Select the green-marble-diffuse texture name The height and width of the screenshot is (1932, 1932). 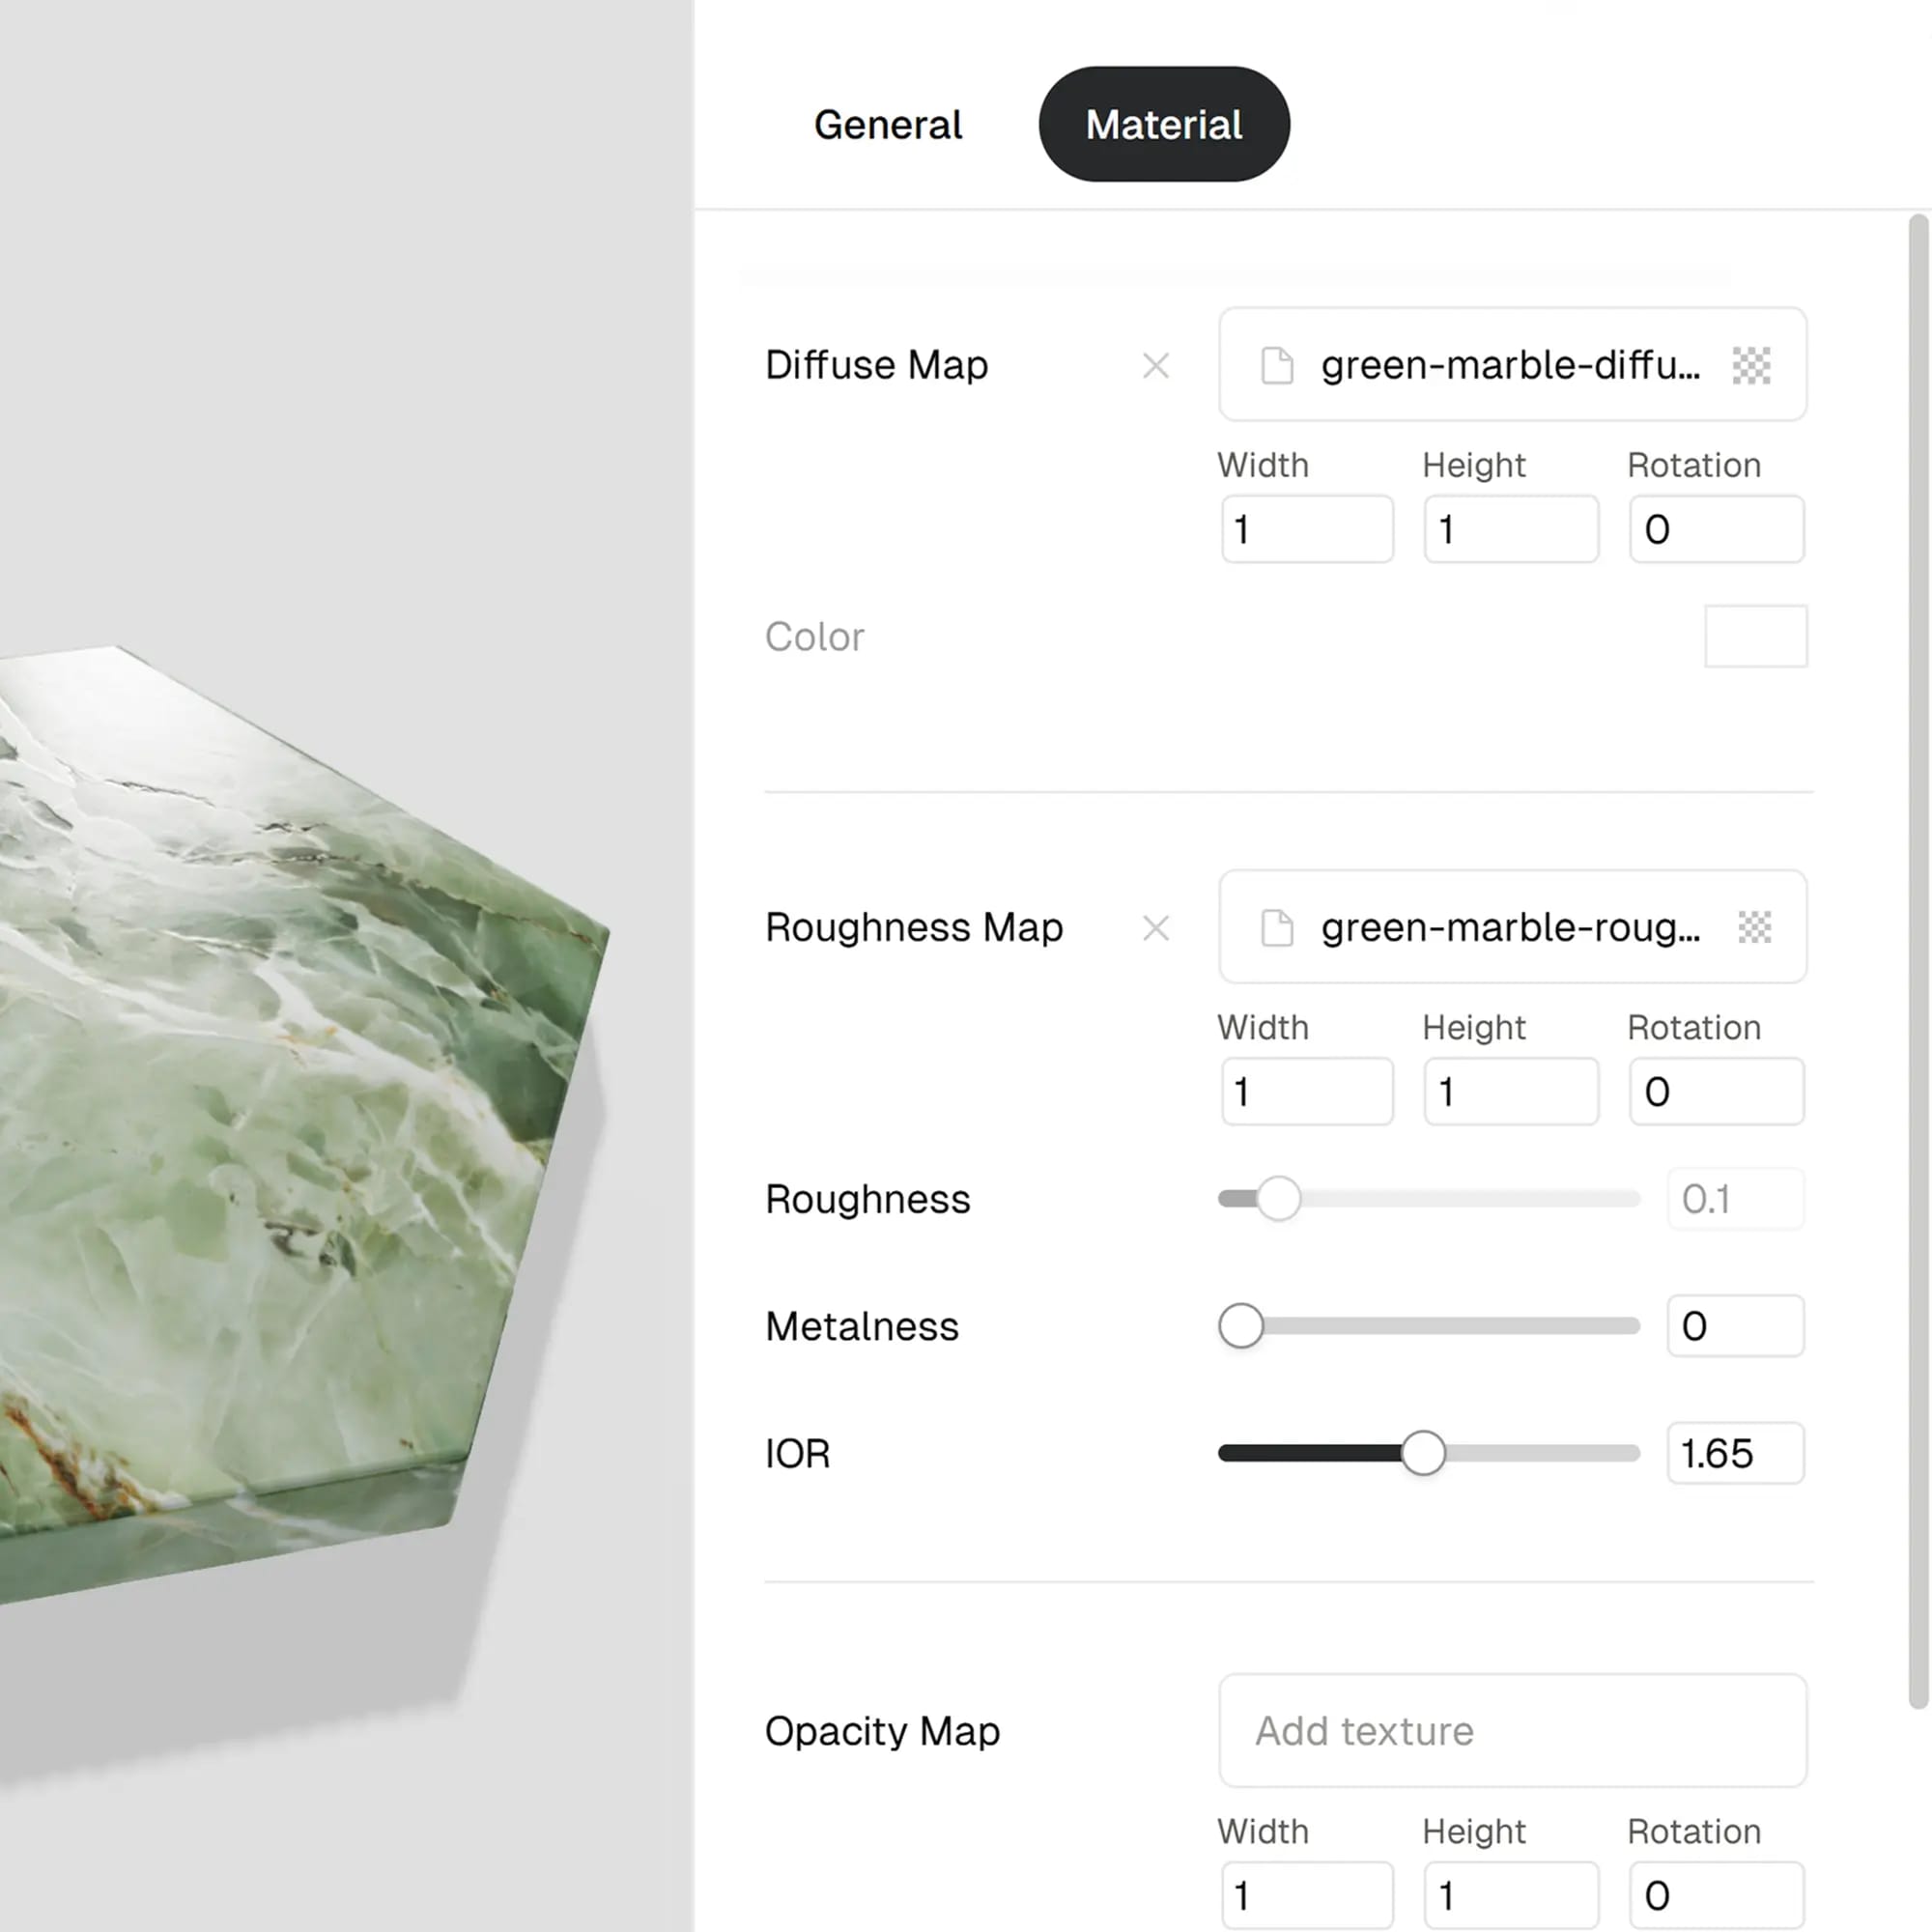tap(1510, 365)
